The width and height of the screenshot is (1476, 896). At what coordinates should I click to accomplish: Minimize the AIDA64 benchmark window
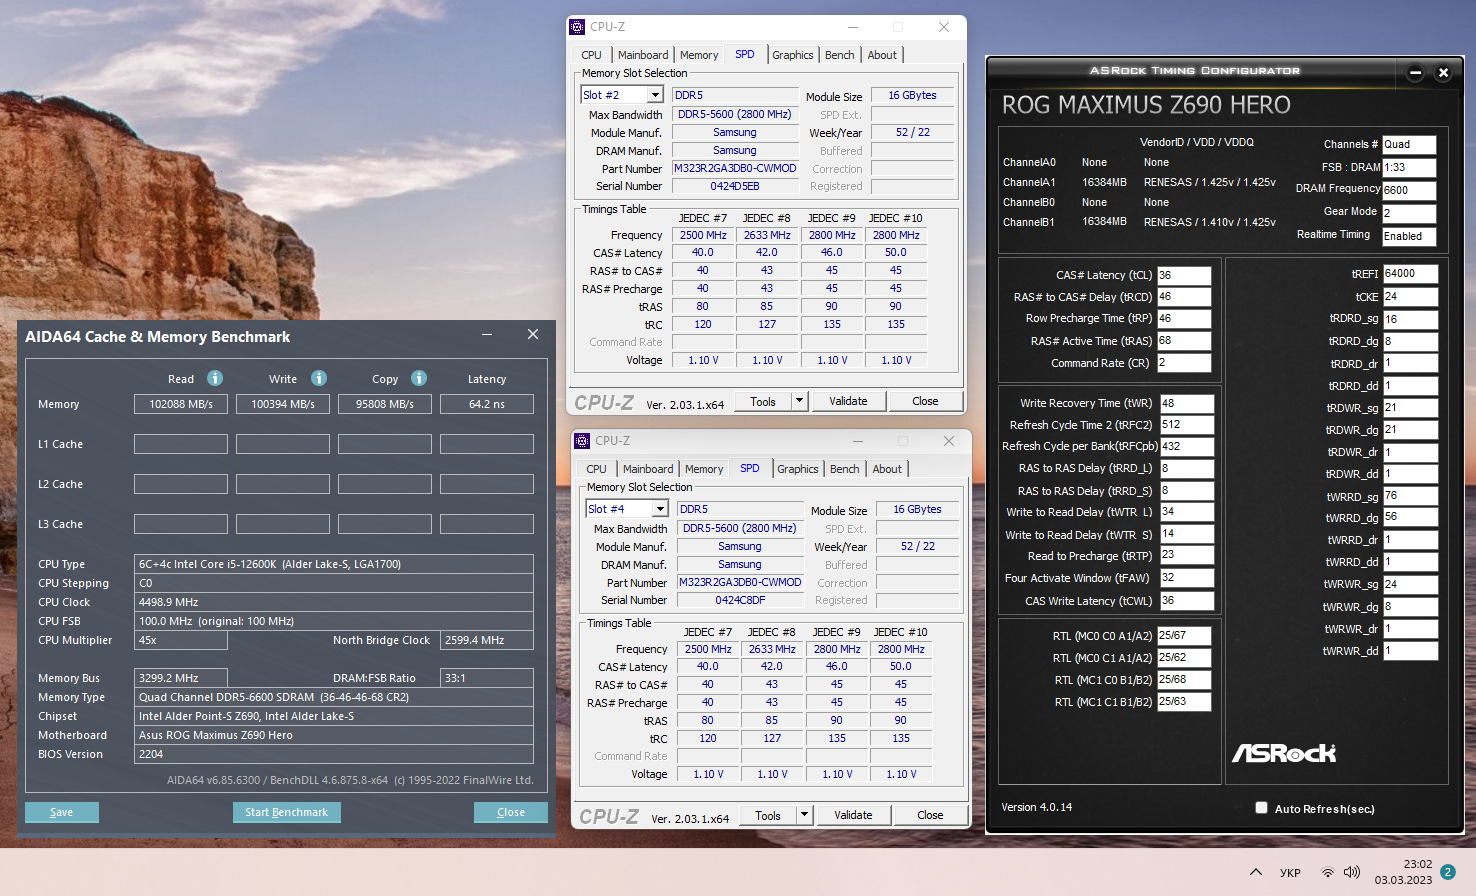487,334
